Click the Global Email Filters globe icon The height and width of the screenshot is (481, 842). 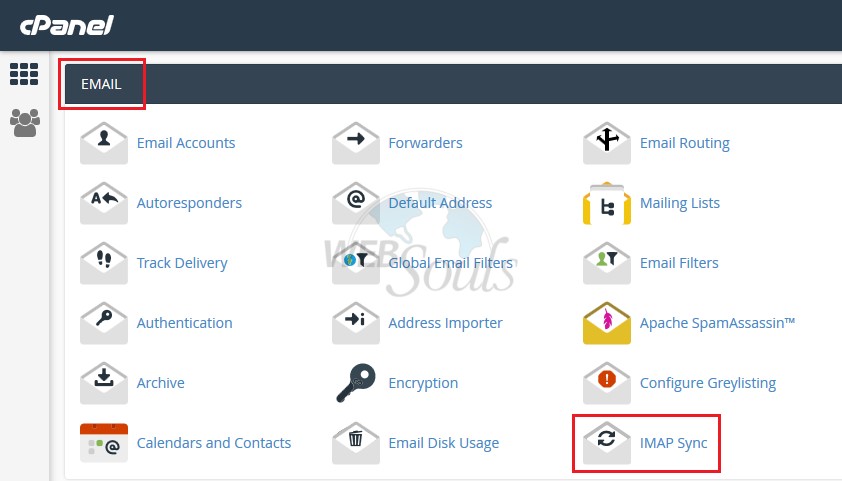355,263
